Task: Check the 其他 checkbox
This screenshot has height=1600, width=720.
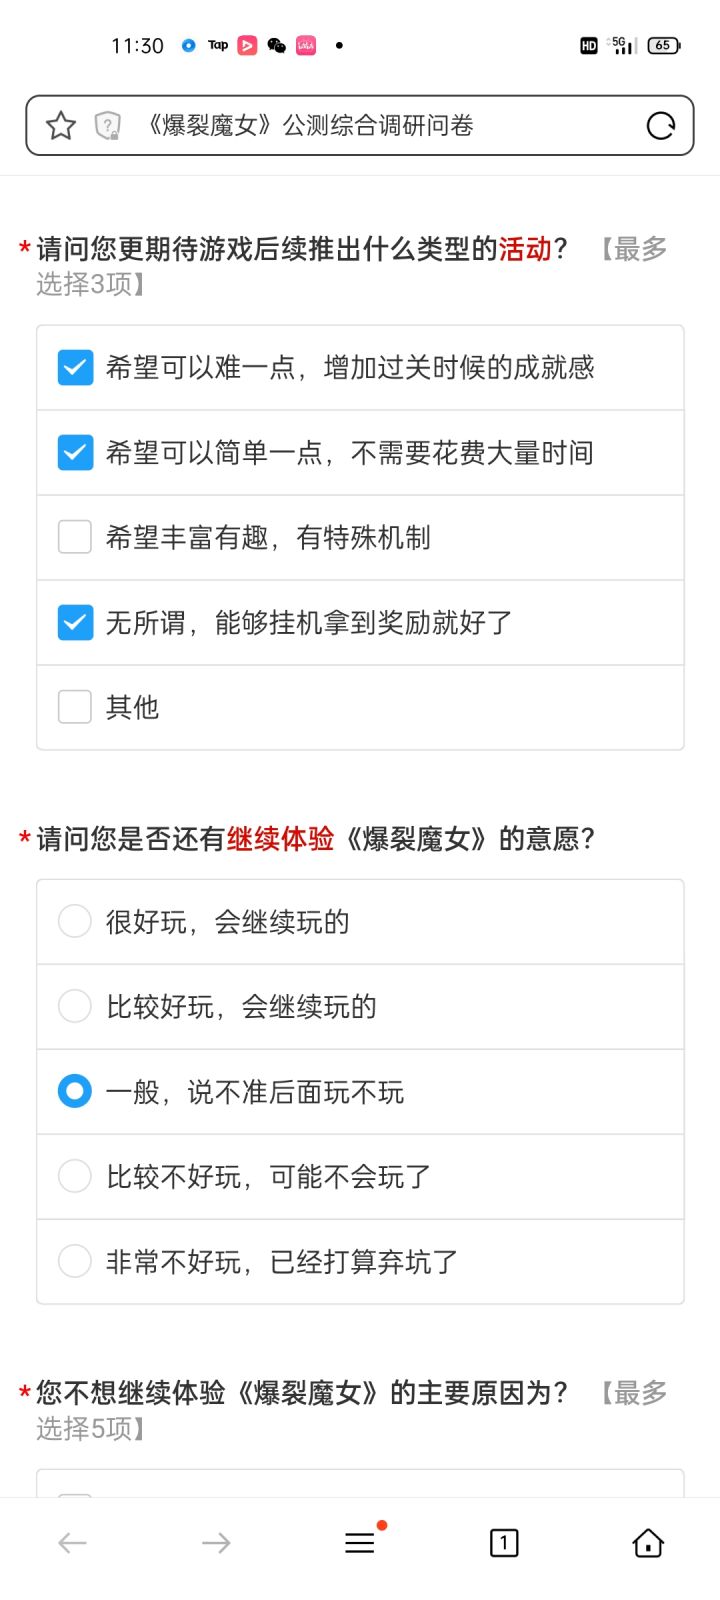Action: [75, 707]
